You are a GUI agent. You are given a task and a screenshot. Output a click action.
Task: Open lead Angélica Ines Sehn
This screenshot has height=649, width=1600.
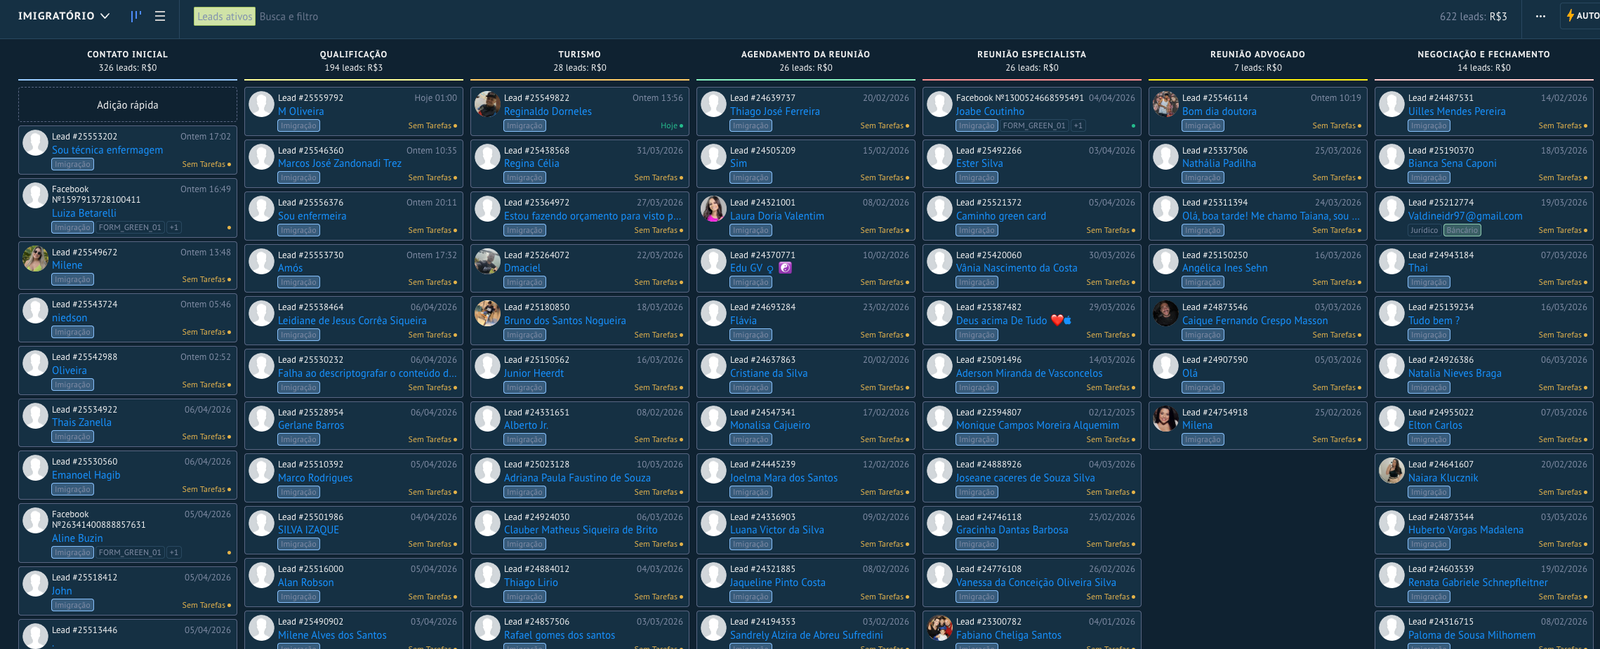1225,268
